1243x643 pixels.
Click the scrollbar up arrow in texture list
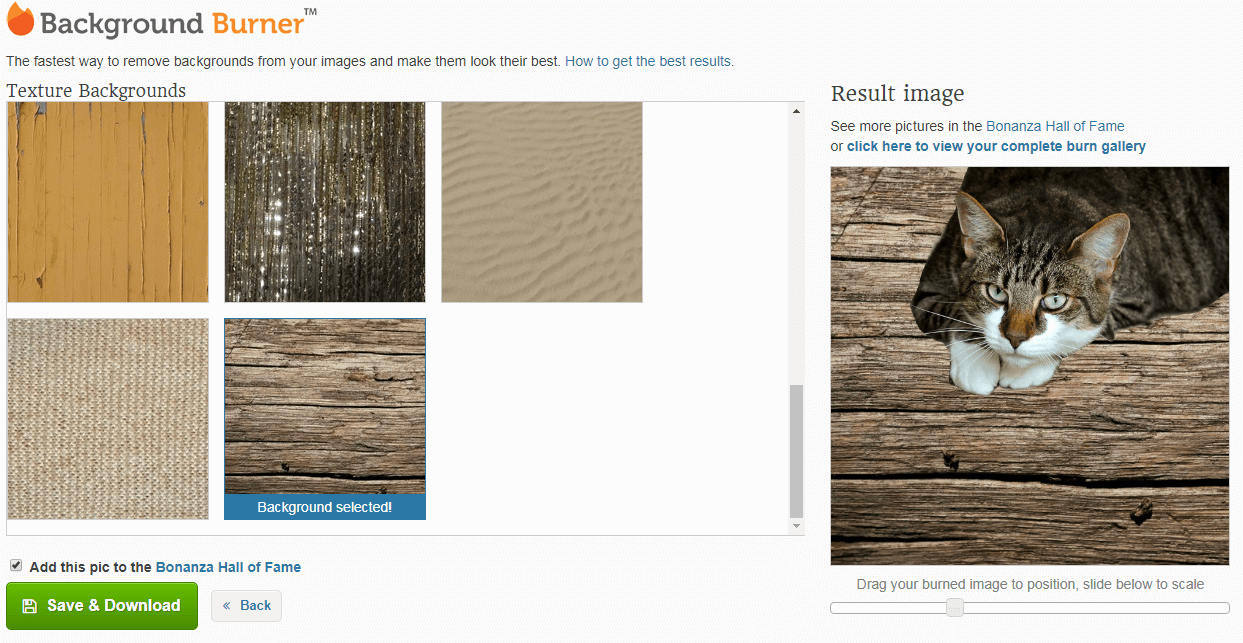(x=796, y=111)
